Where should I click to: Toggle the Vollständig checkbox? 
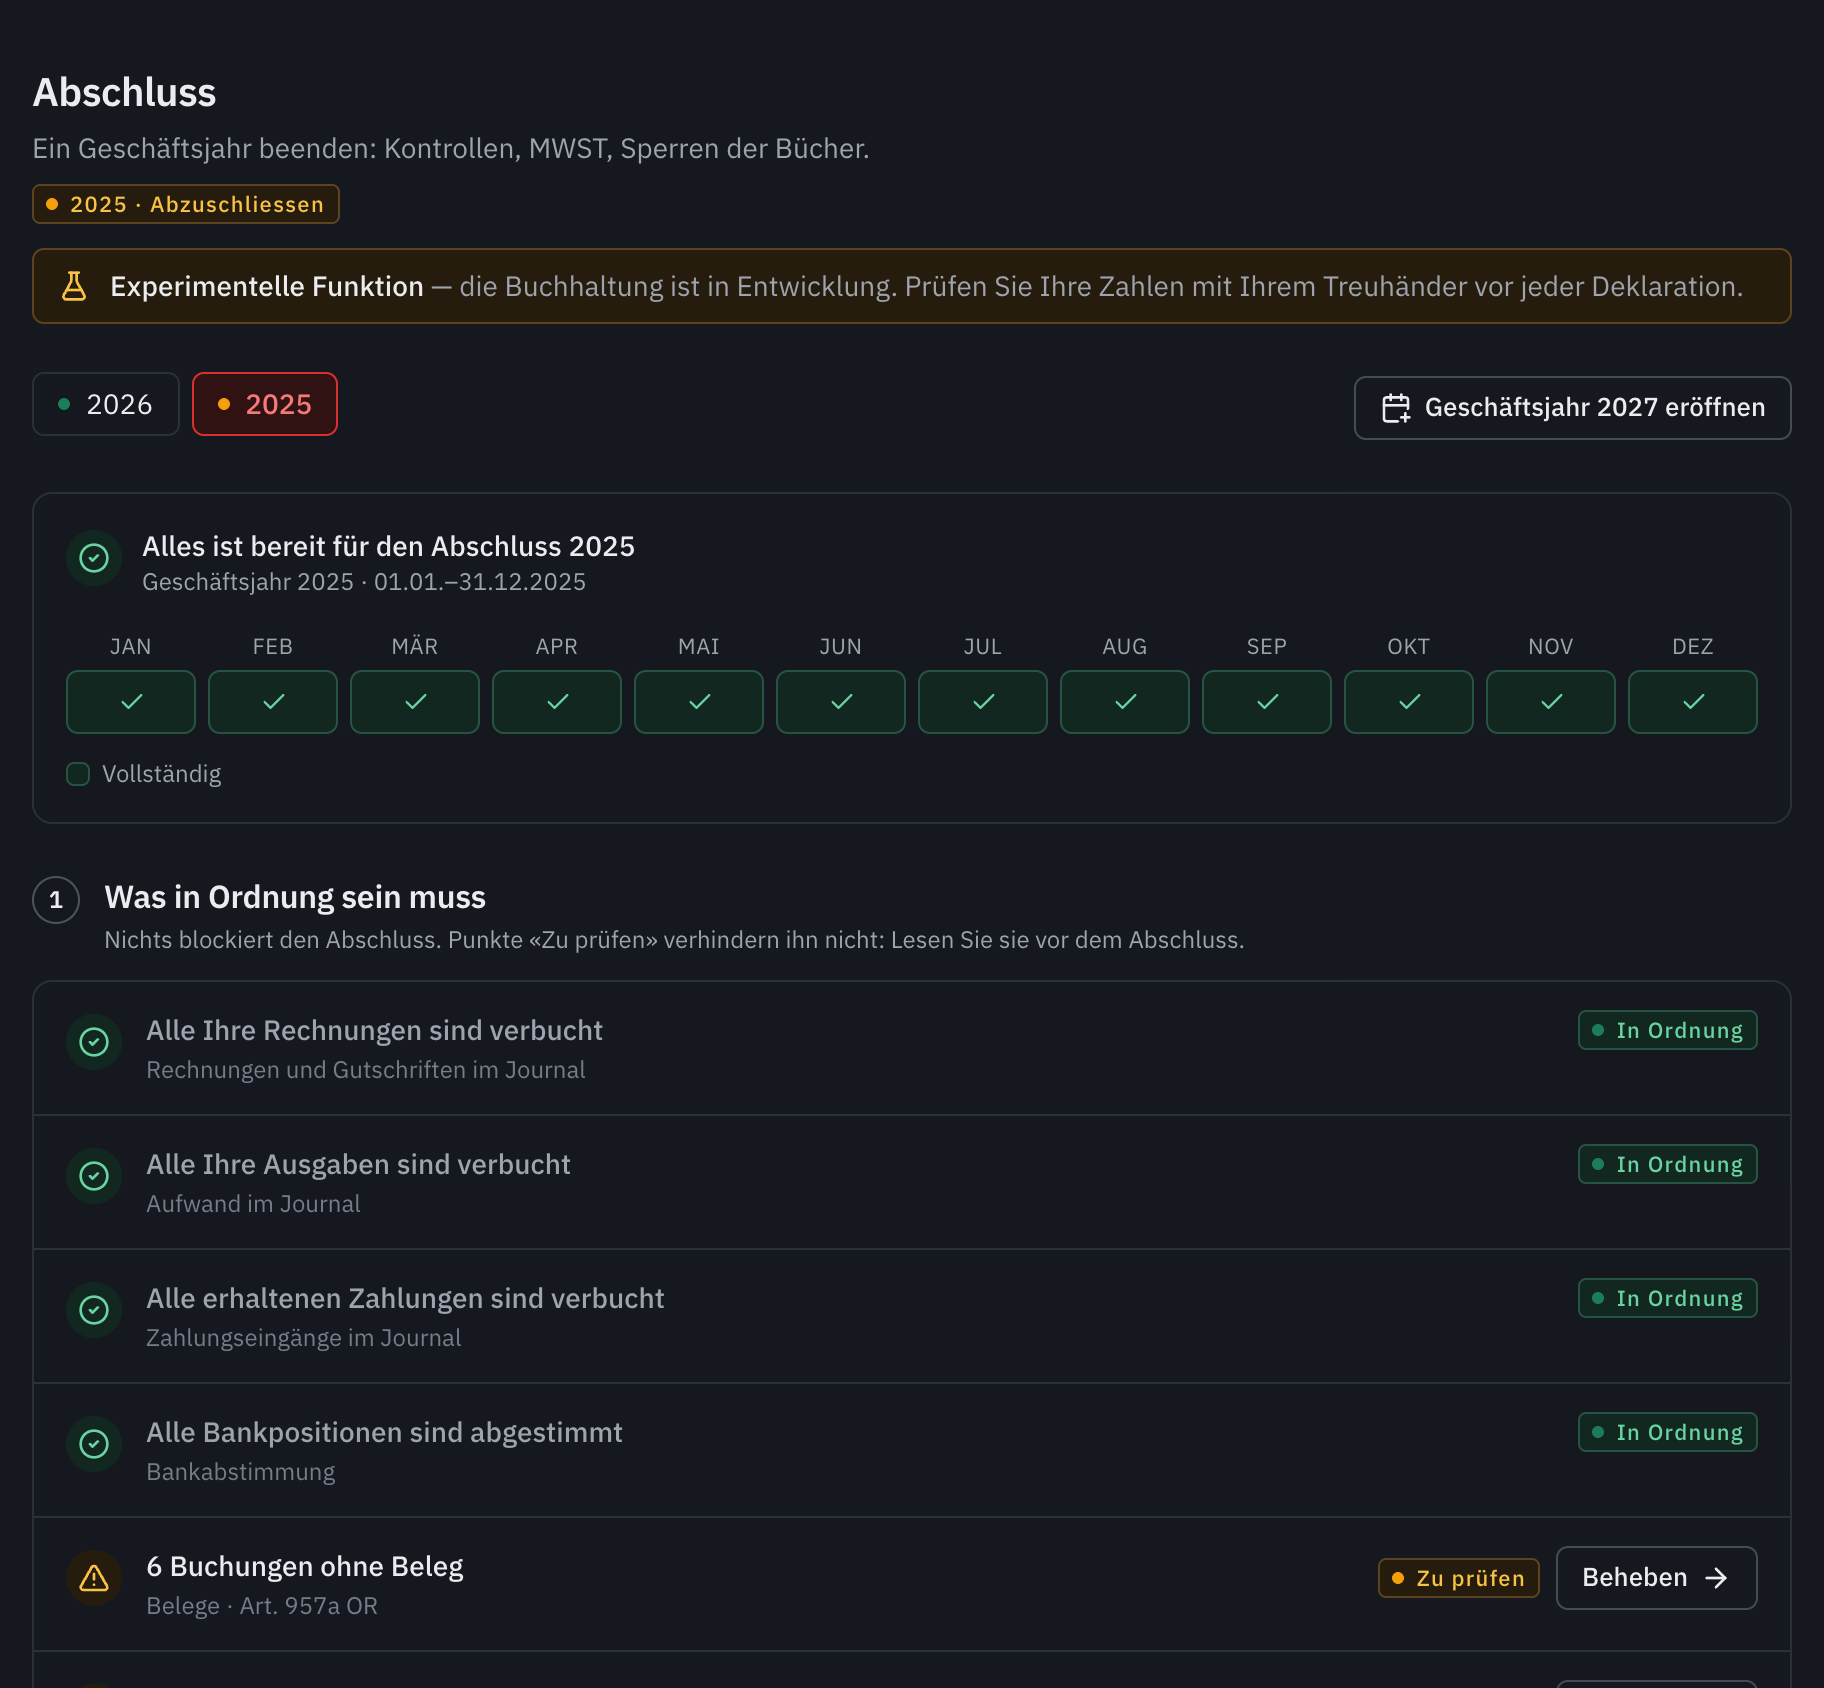pyautogui.click(x=78, y=774)
